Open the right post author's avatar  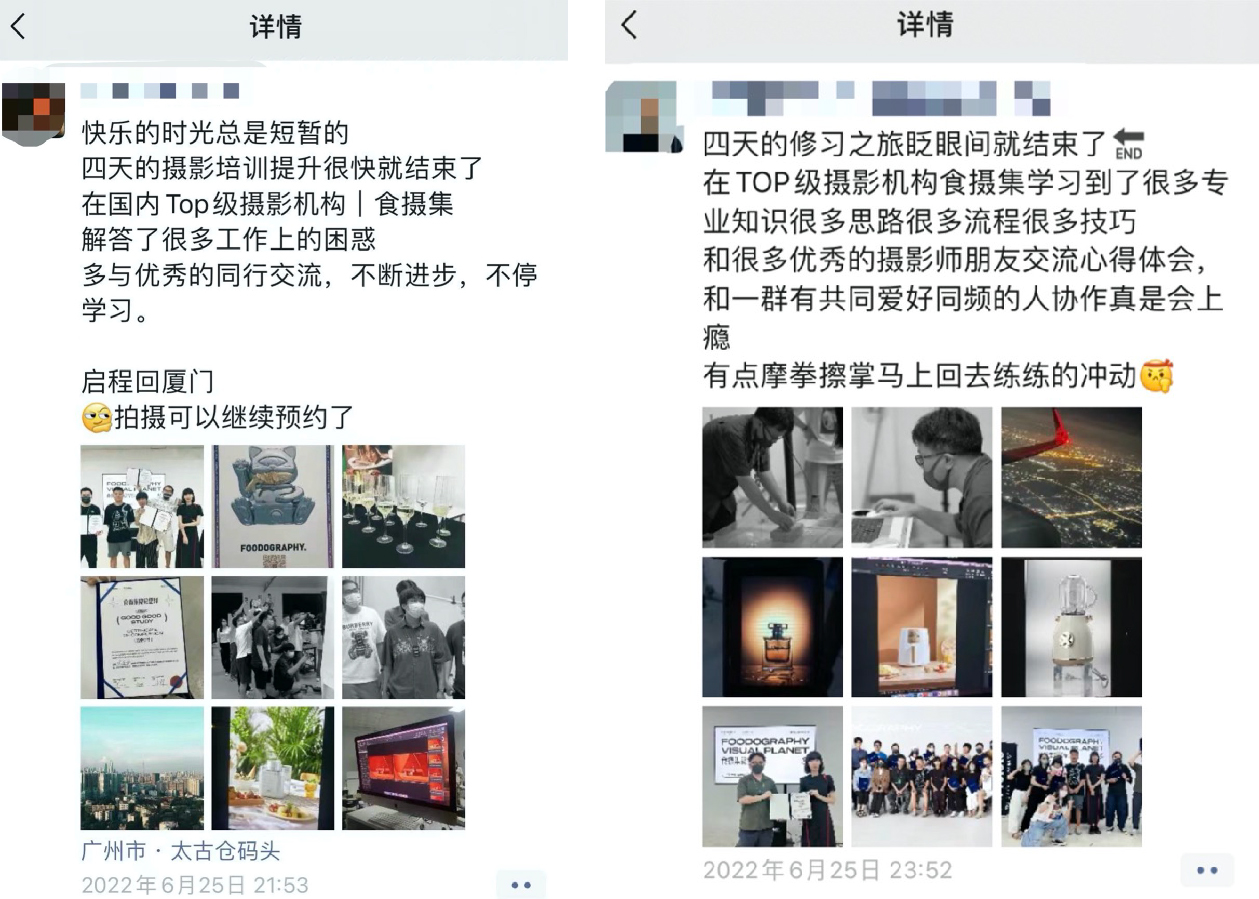click(x=642, y=117)
